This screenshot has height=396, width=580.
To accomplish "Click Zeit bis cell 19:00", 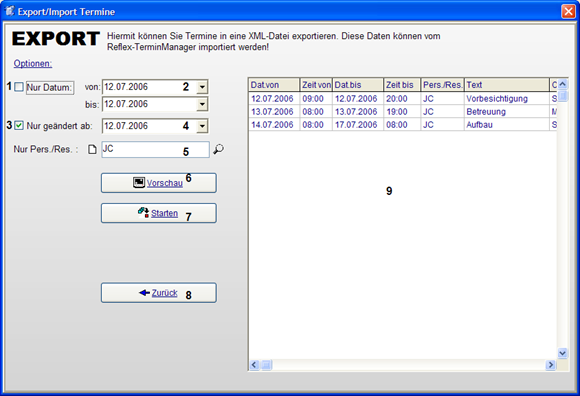I will coord(402,112).
